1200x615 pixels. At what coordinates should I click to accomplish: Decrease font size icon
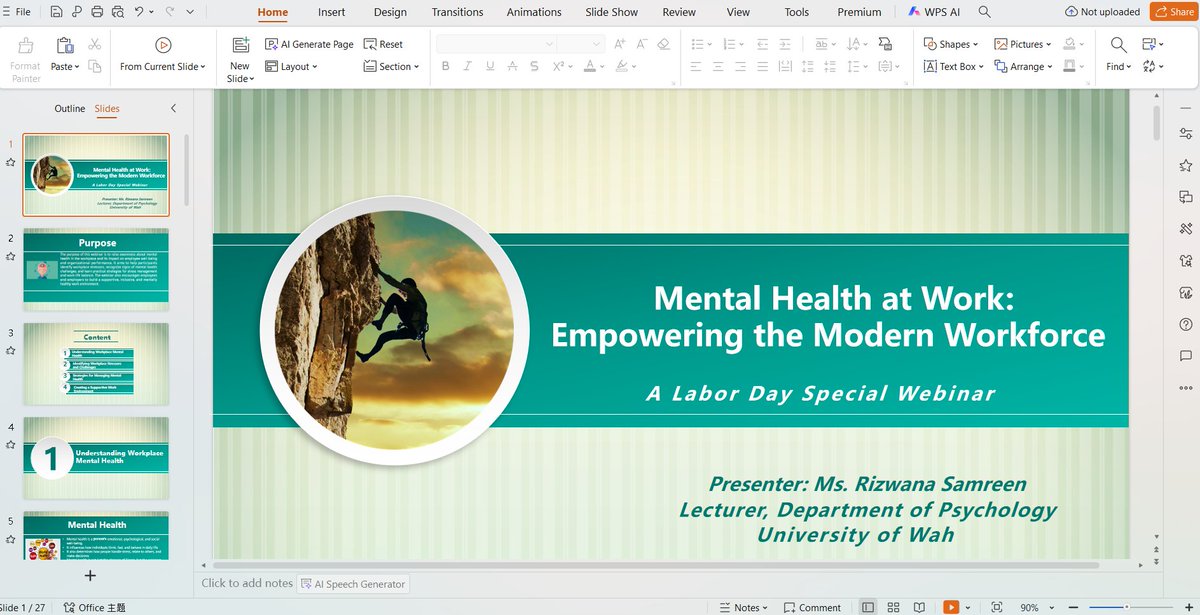click(642, 44)
